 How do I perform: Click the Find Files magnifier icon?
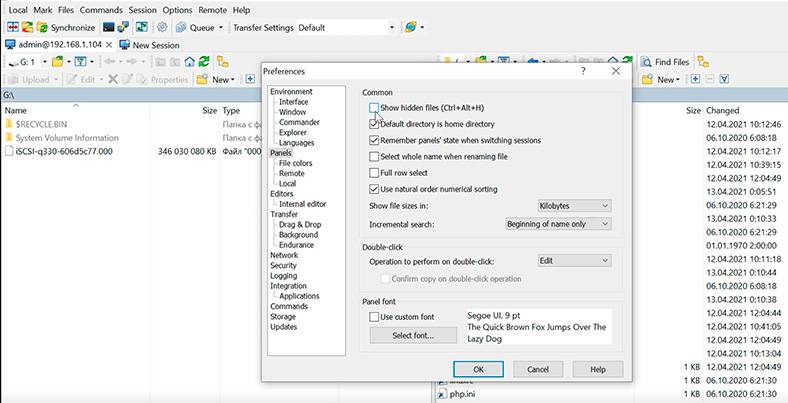coord(646,62)
